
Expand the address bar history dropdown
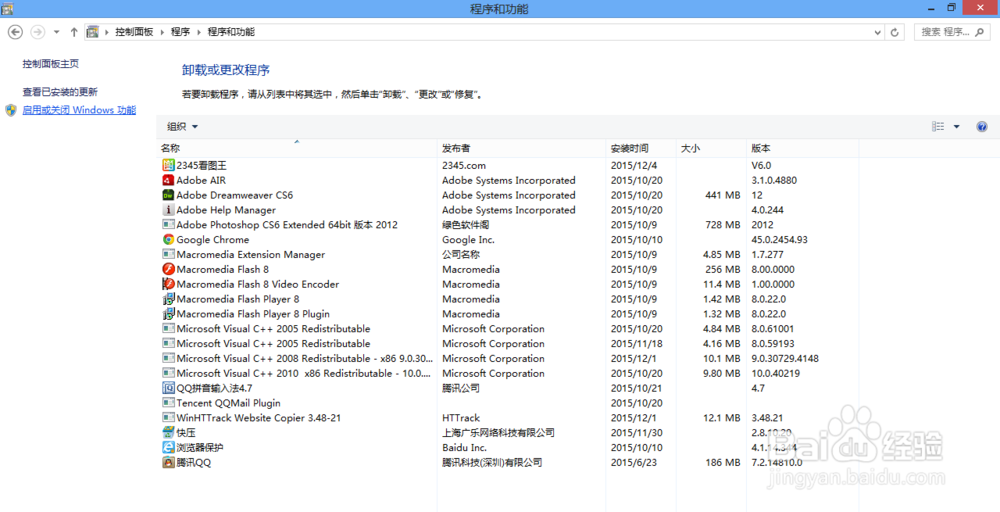coord(878,32)
